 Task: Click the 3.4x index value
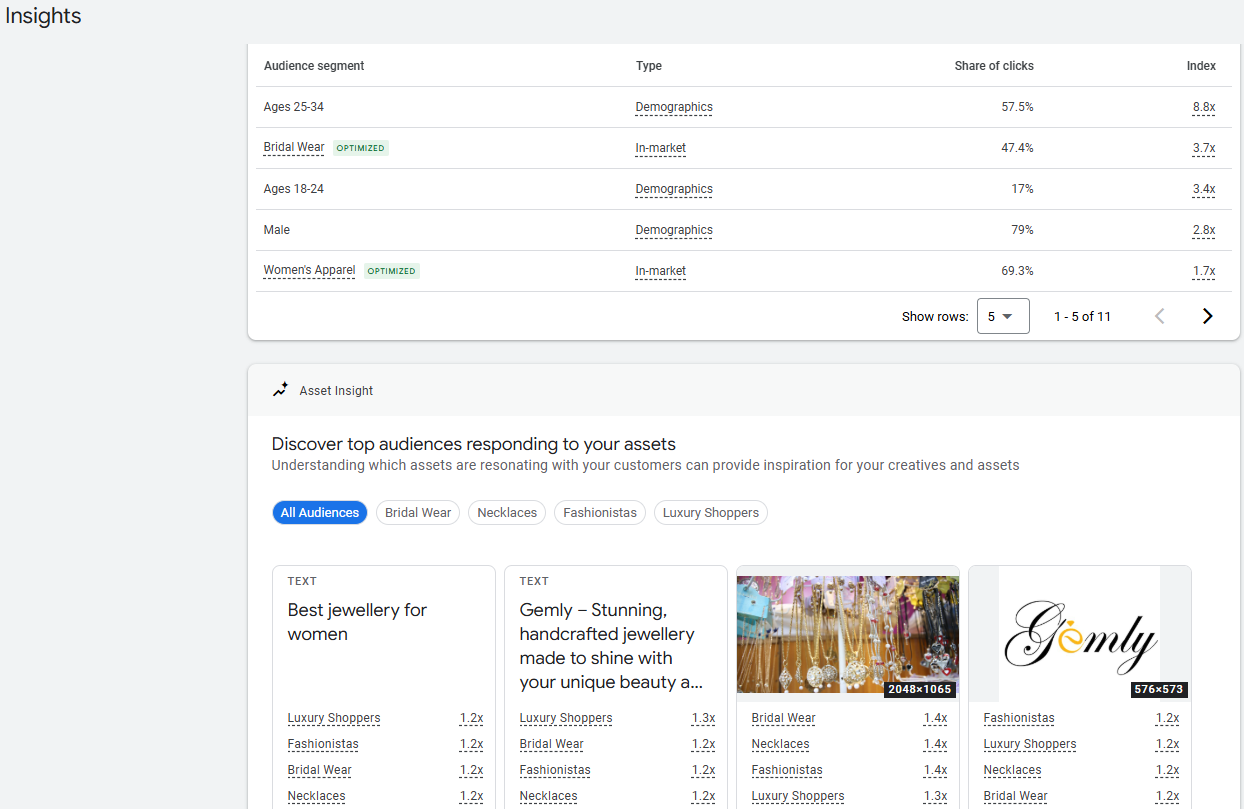[x=1204, y=189]
